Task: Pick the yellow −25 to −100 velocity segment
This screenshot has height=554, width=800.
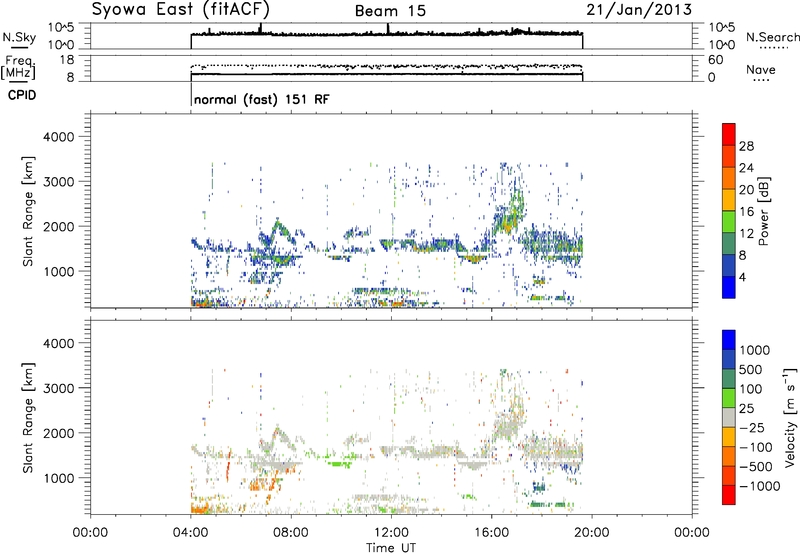Action: [729, 437]
